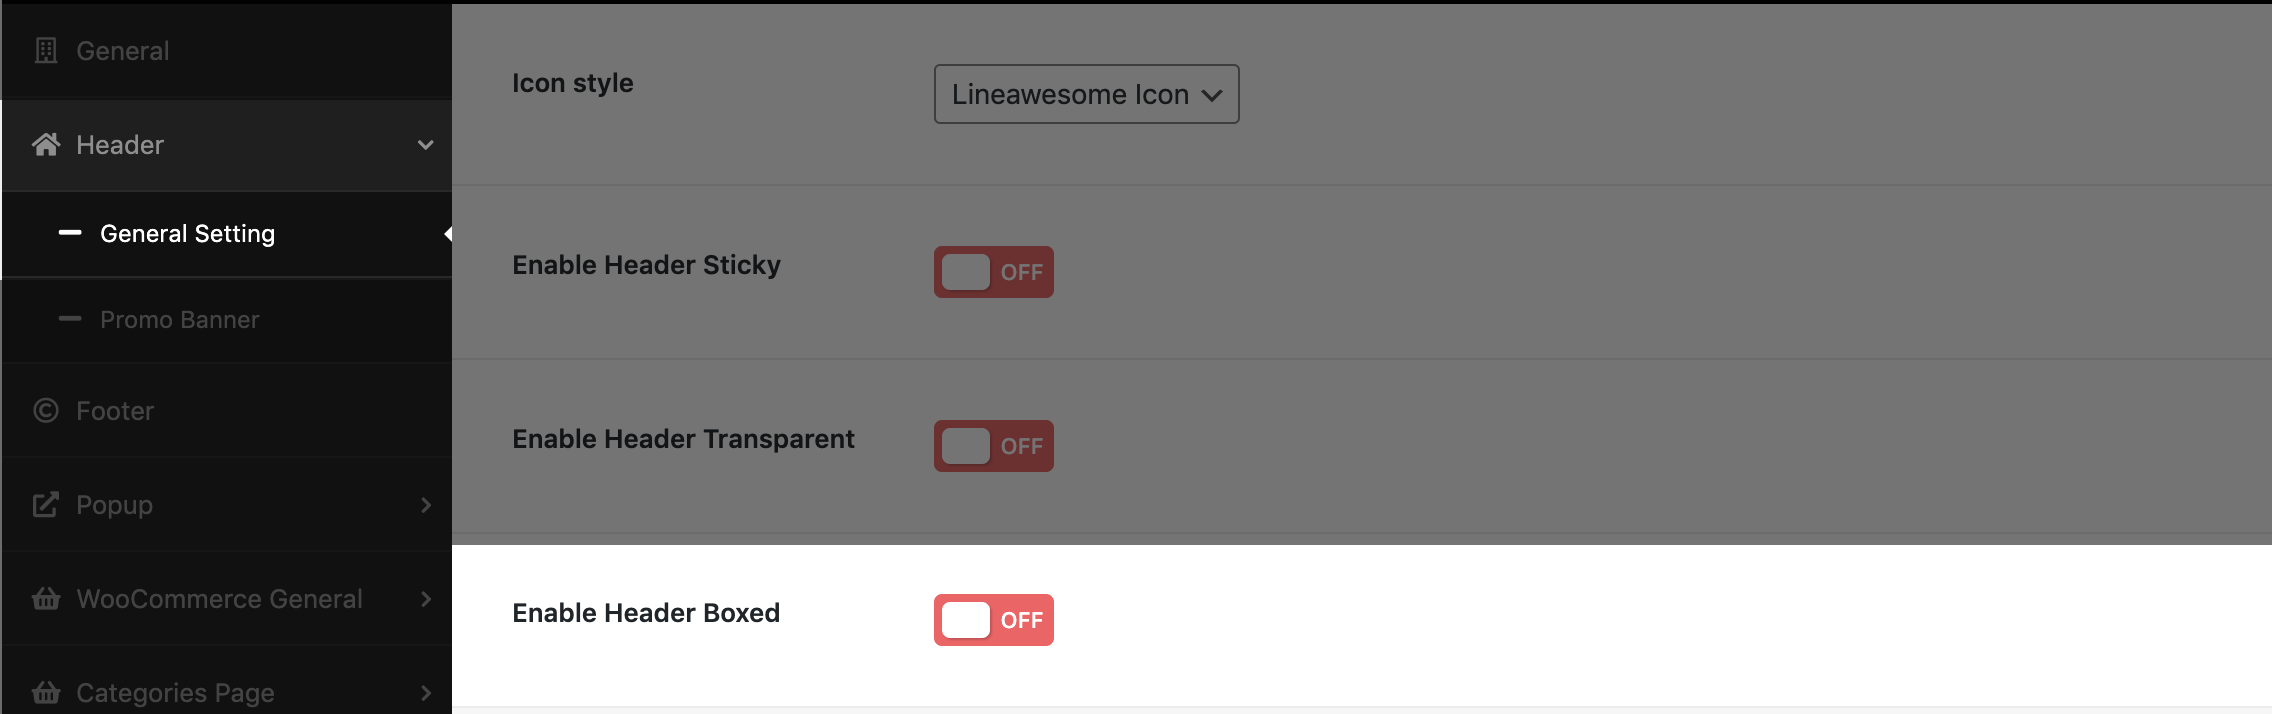Toggle Enable Header Sticky switch

point(994,272)
